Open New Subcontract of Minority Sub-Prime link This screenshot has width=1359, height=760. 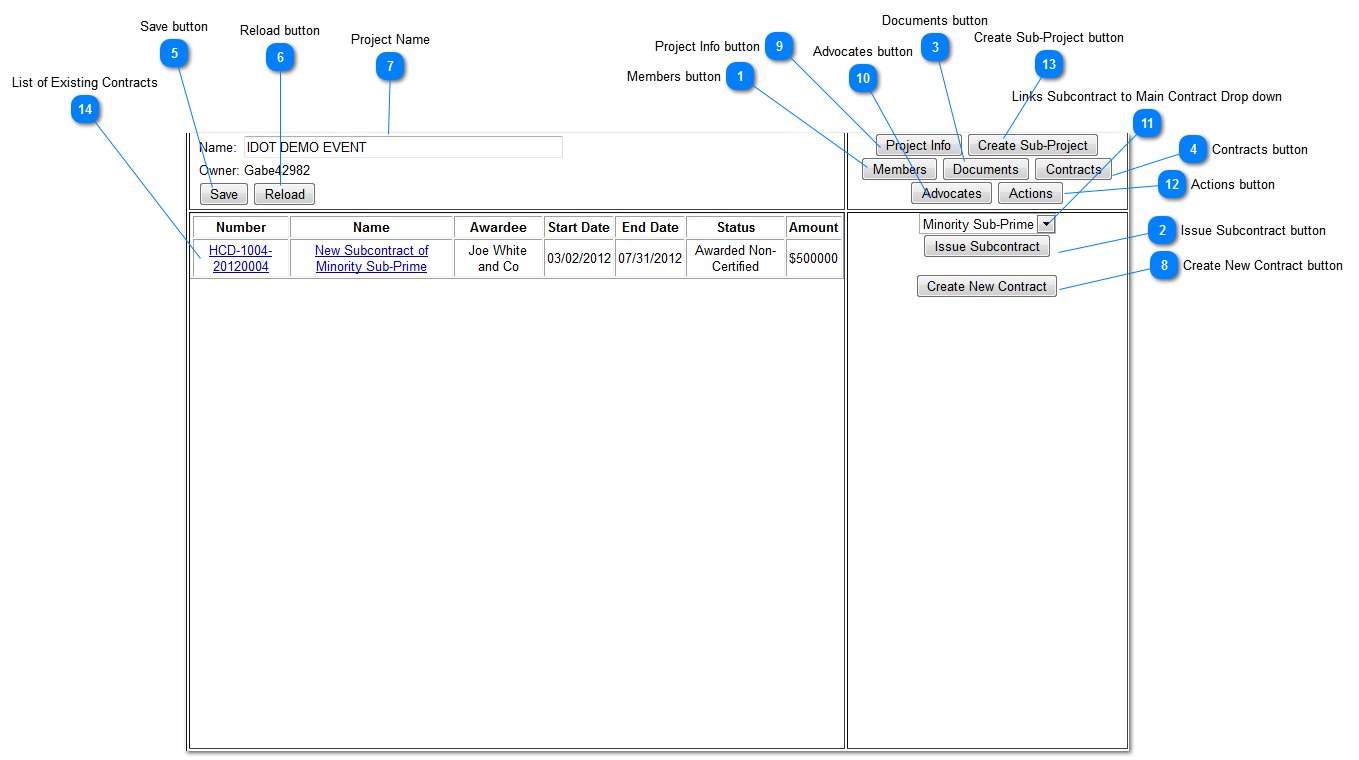pos(371,258)
